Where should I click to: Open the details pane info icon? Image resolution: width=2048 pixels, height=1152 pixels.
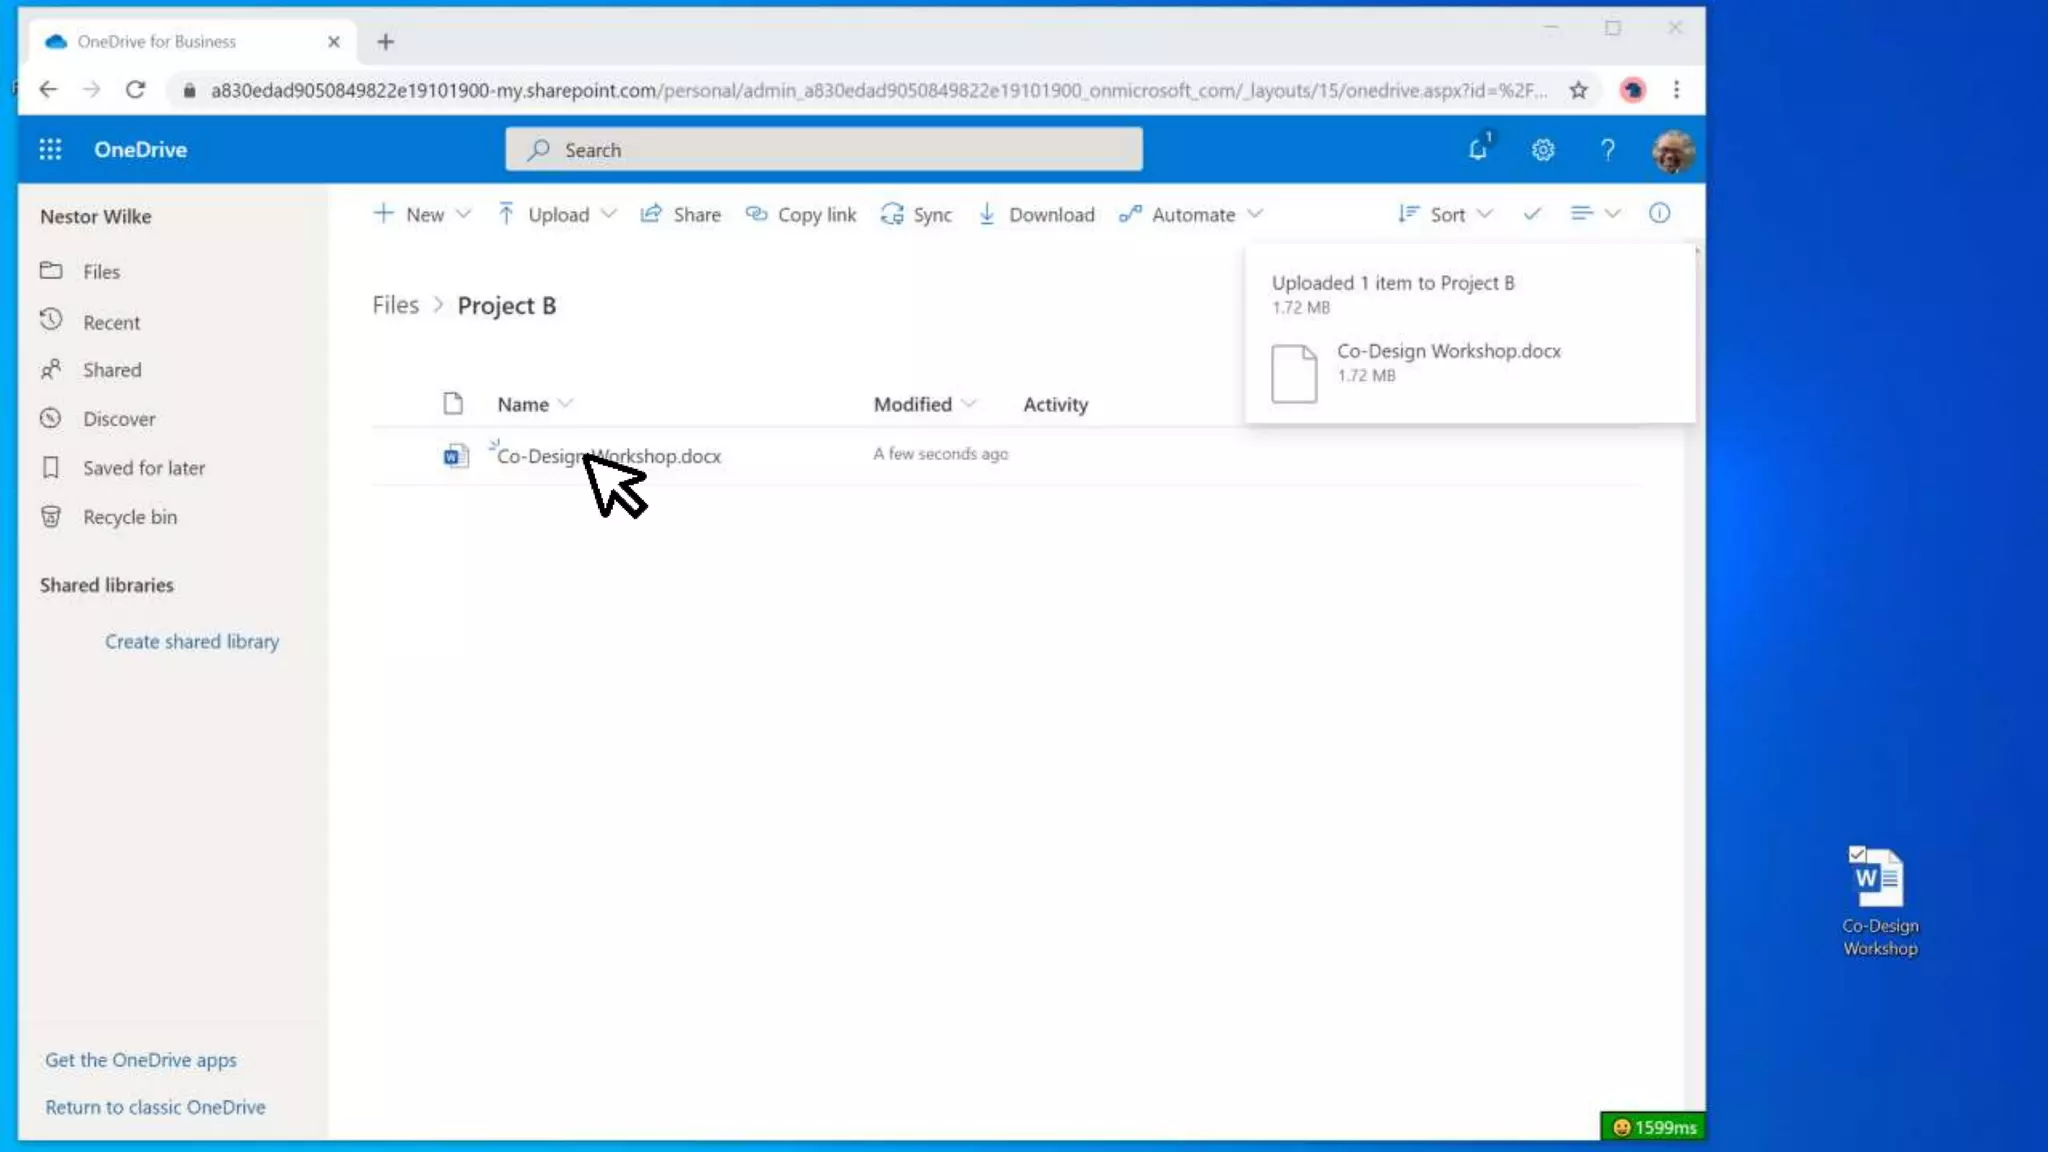click(1659, 213)
